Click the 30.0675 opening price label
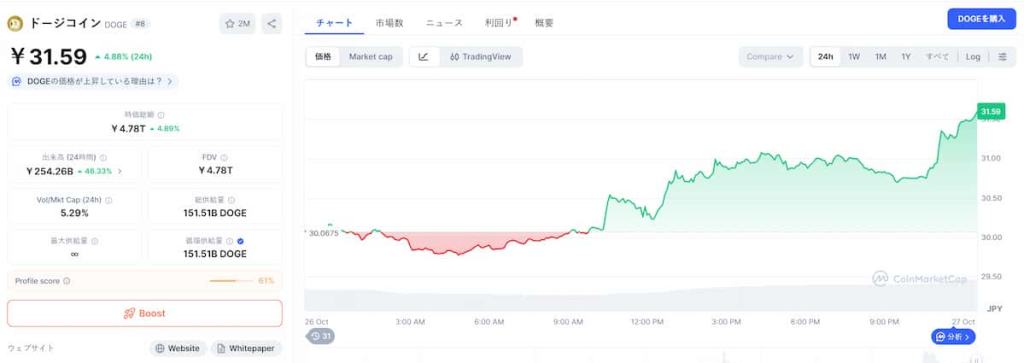The width and height of the screenshot is (1024, 363). tap(323, 232)
